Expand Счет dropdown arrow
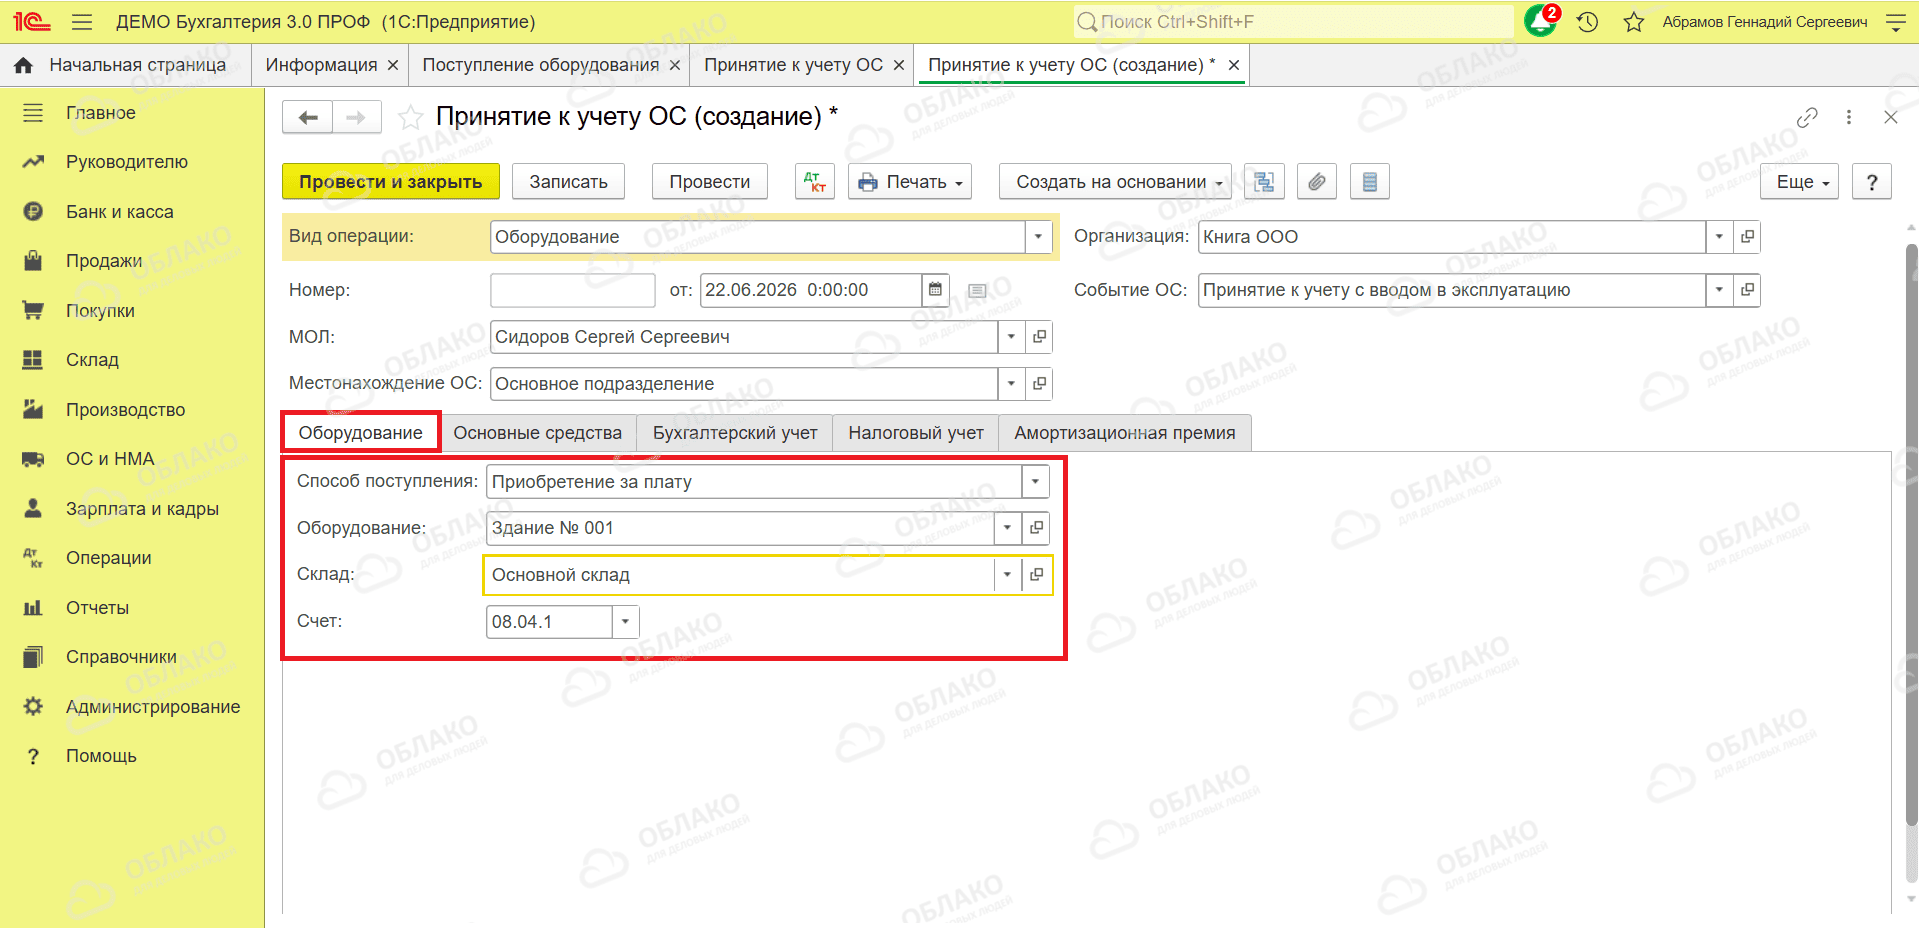The height and width of the screenshot is (928, 1919). pyautogui.click(x=626, y=622)
